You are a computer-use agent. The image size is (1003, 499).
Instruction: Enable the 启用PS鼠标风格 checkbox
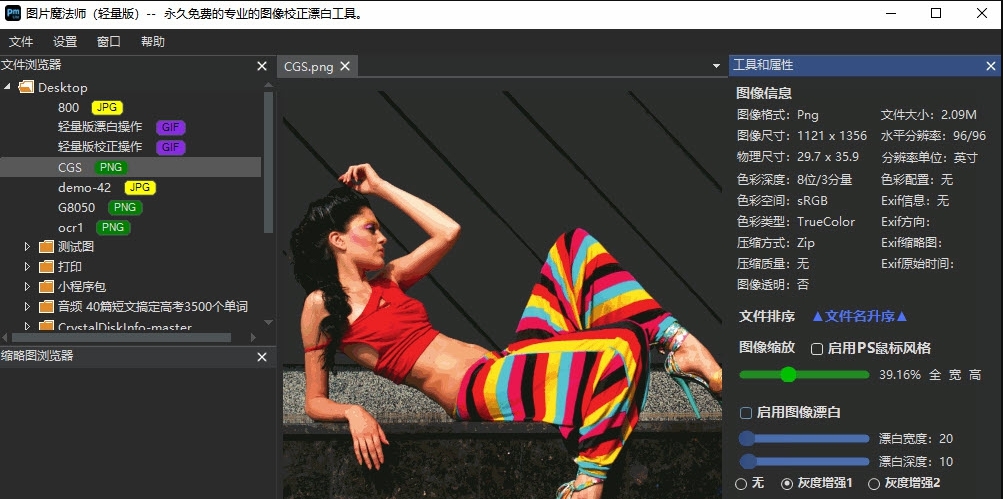(x=817, y=349)
